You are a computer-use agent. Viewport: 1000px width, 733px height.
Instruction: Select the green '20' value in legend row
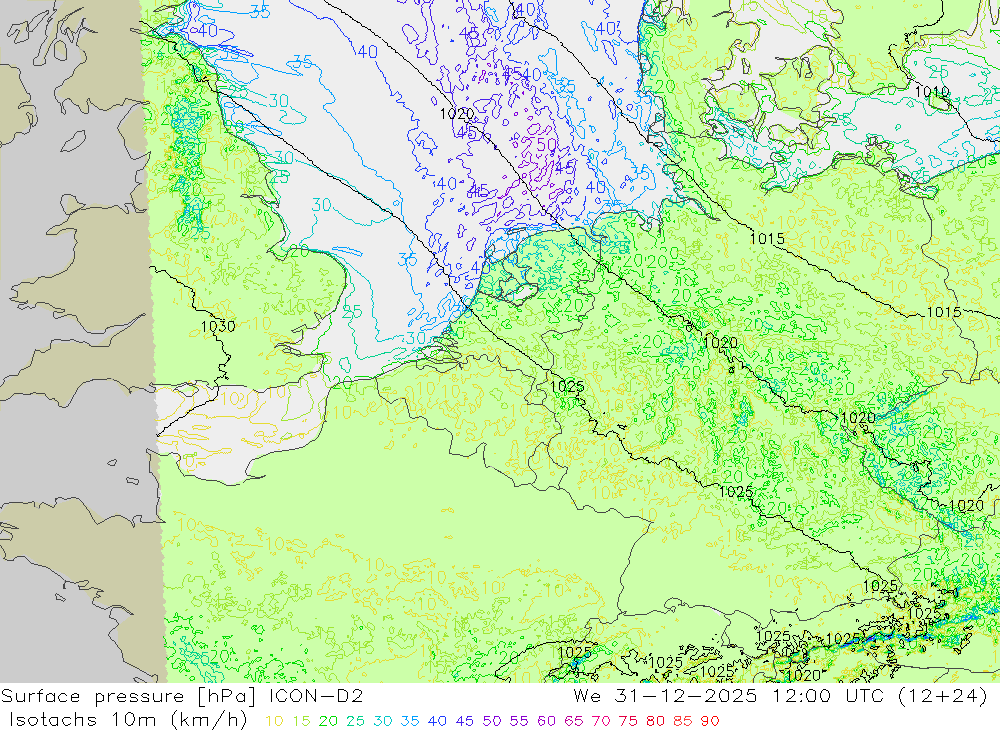click(x=328, y=721)
